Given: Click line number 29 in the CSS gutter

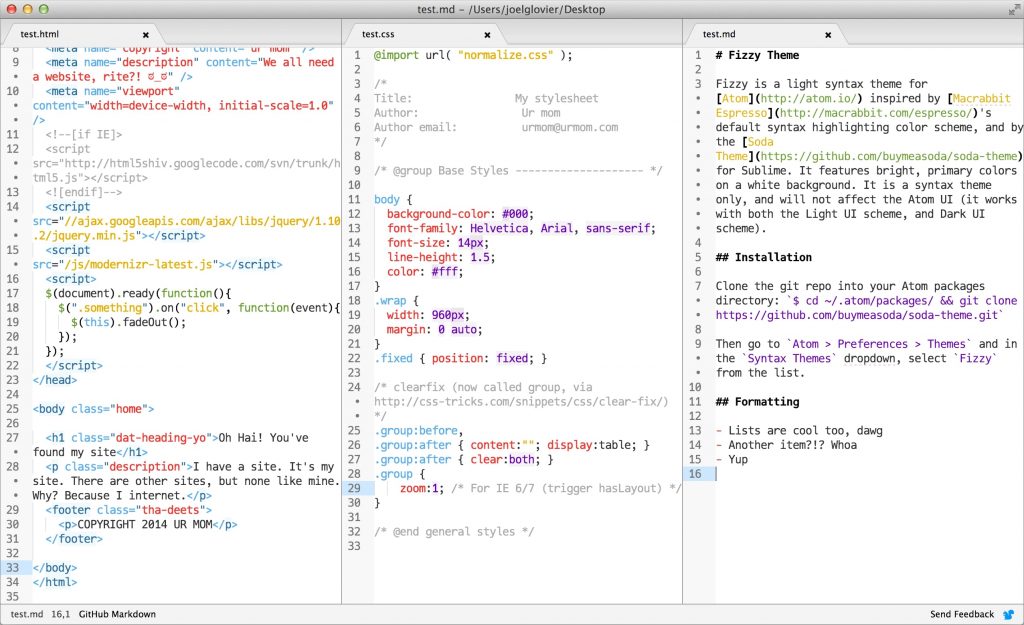Looking at the screenshot, I should coord(353,488).
